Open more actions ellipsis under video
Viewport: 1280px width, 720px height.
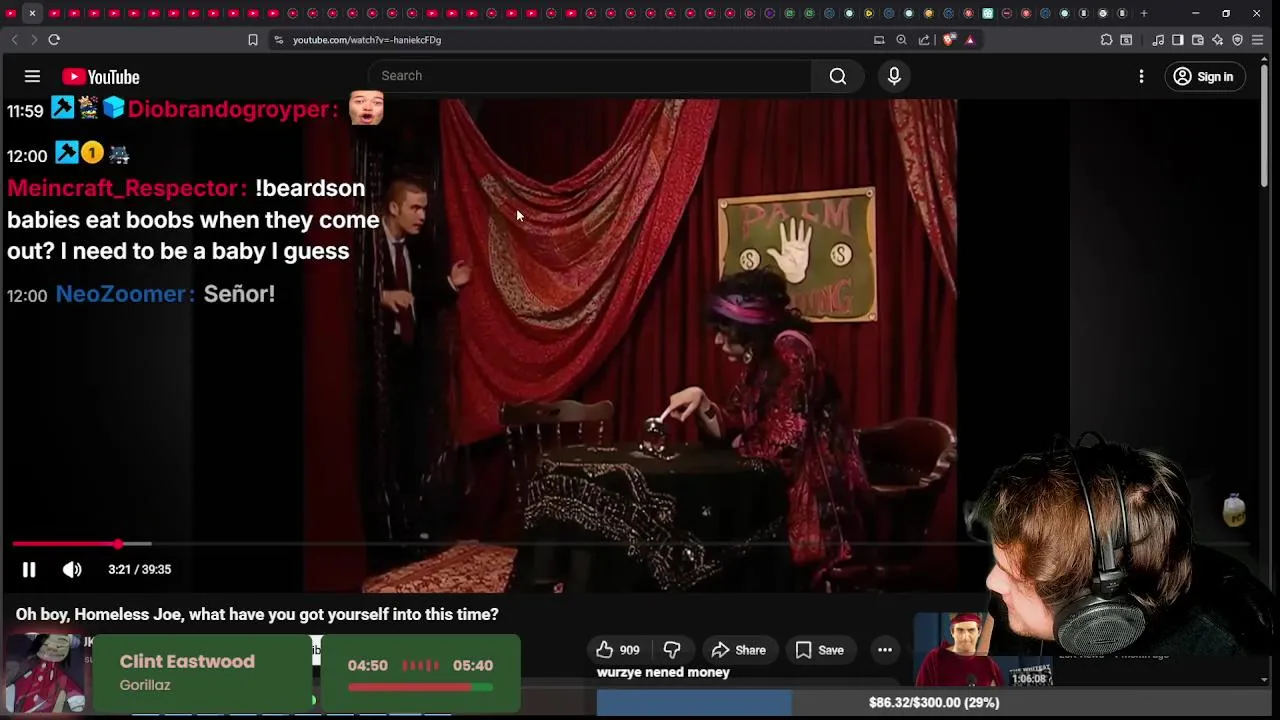(885, 650)
